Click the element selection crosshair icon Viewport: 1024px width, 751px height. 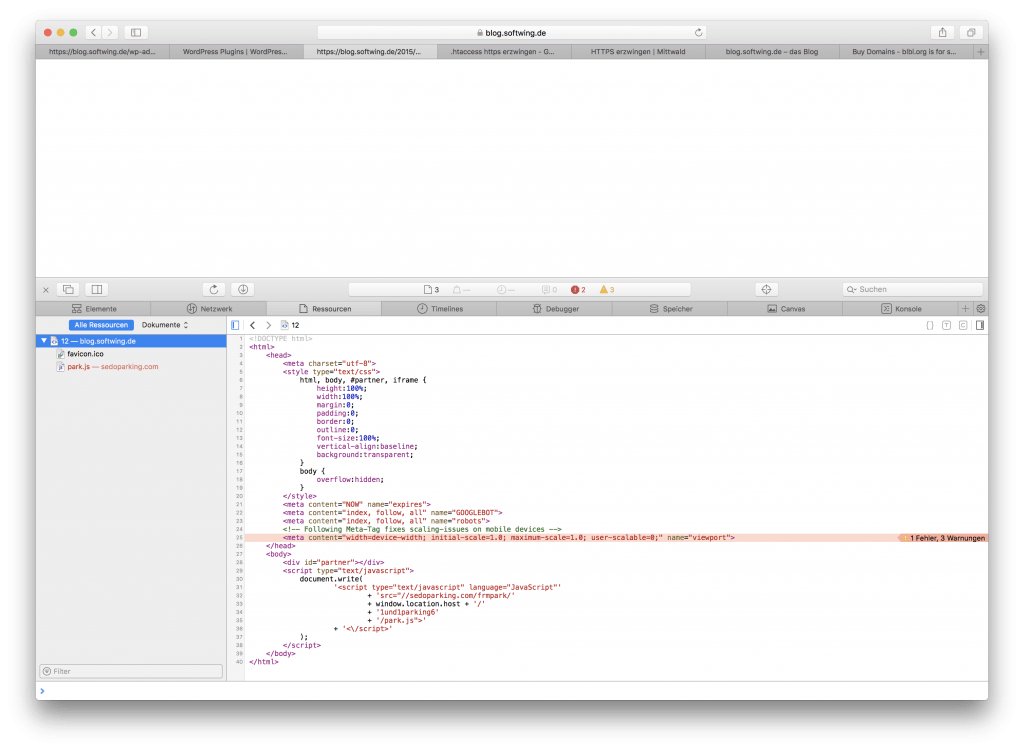[x=766, y=289]
